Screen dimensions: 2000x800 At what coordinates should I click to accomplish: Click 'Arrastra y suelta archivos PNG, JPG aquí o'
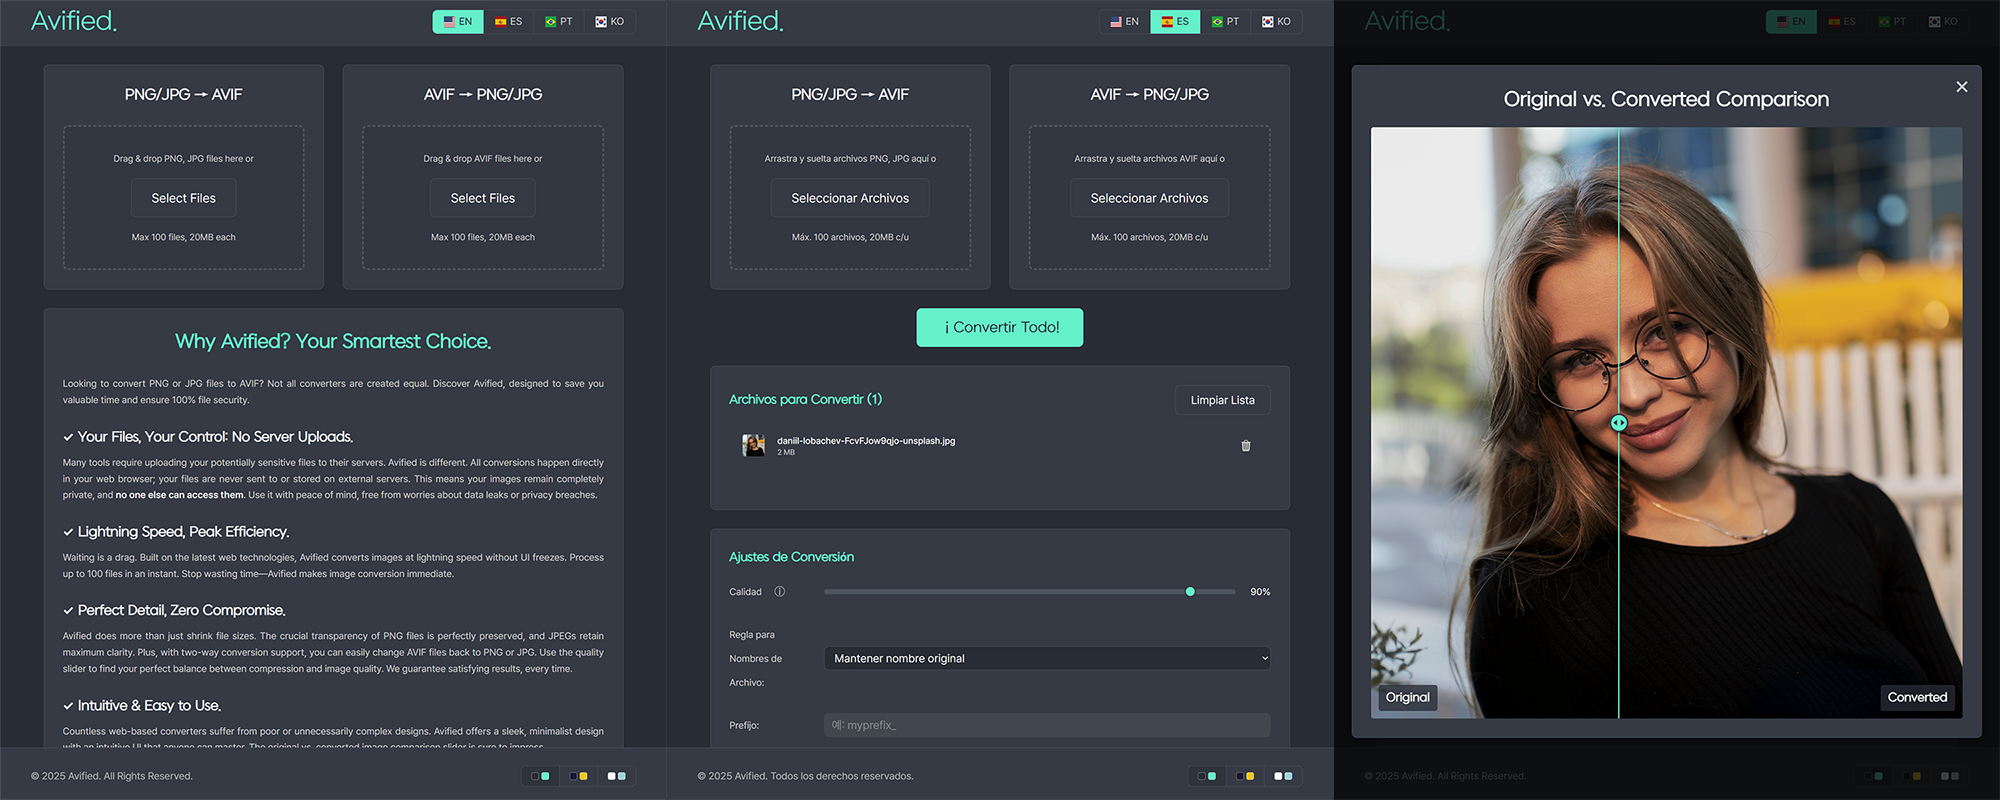tap(850, 159)
